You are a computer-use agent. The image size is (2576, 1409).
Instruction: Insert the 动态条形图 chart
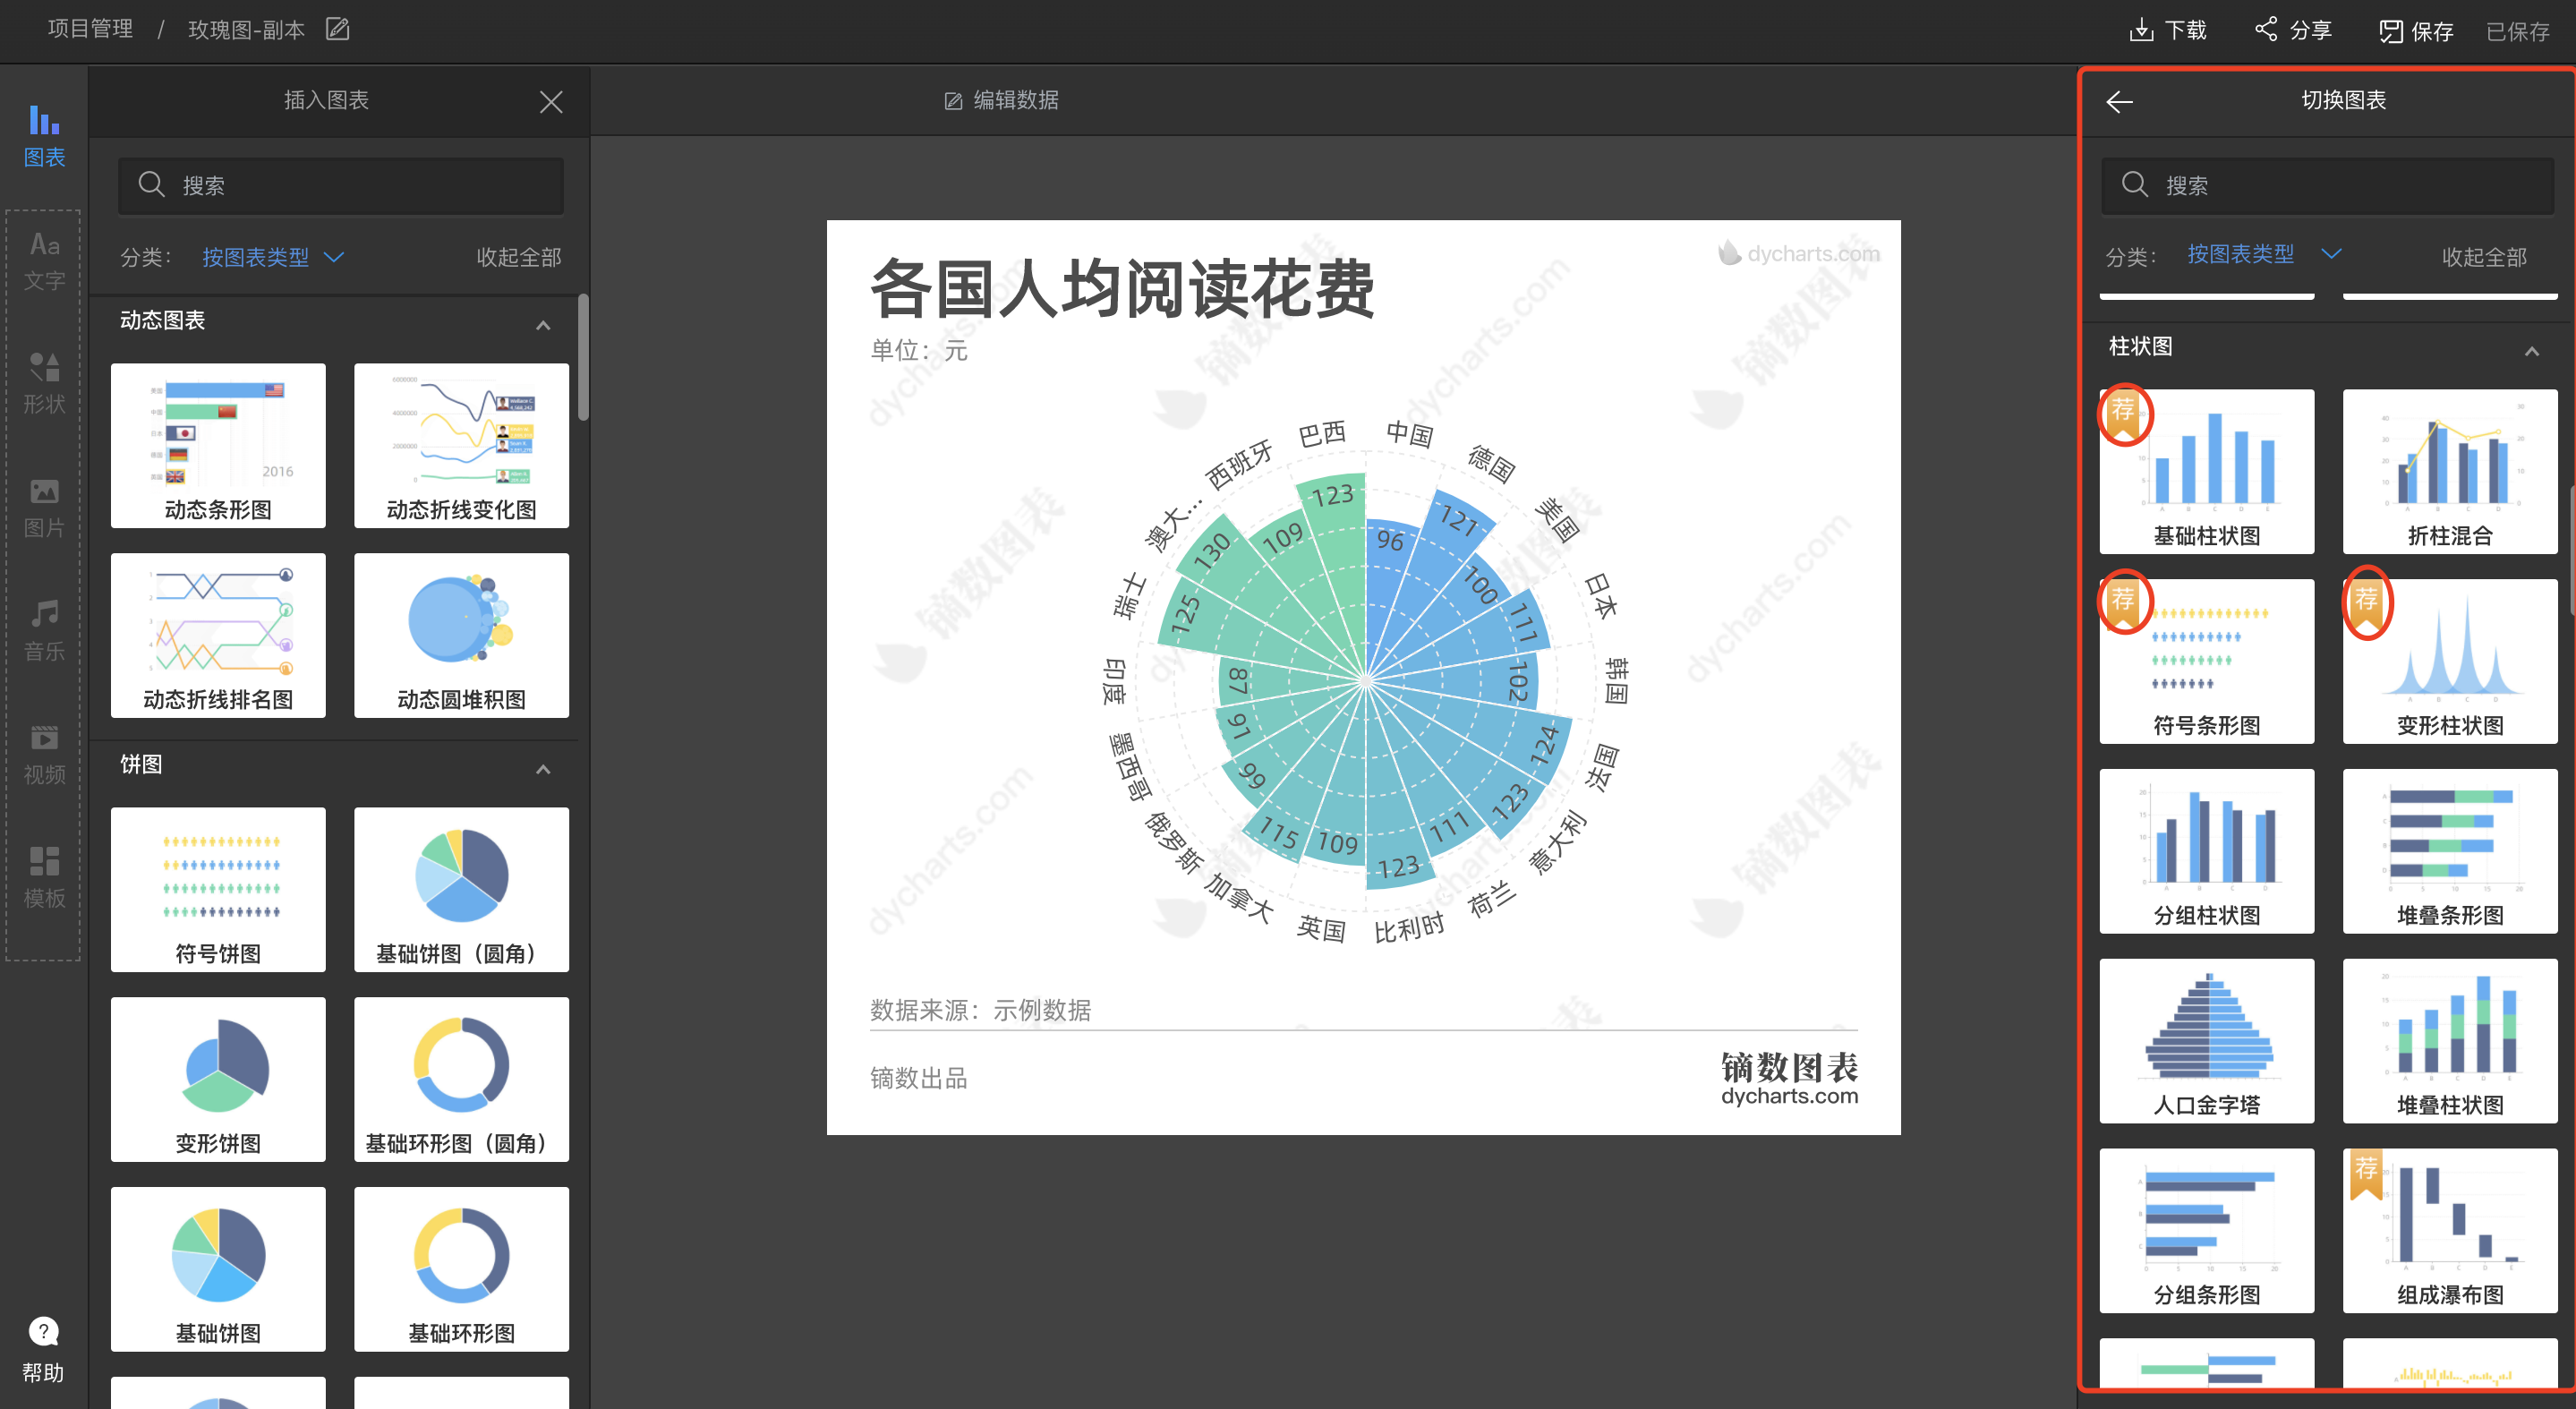click(218, 445)
